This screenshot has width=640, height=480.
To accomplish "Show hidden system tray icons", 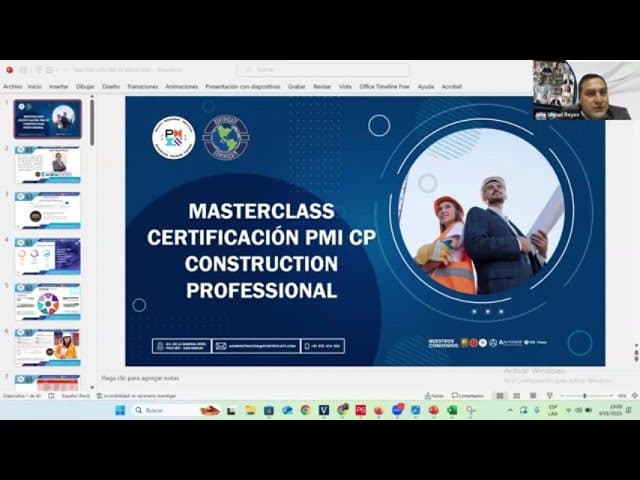I will tap(510, 410).
